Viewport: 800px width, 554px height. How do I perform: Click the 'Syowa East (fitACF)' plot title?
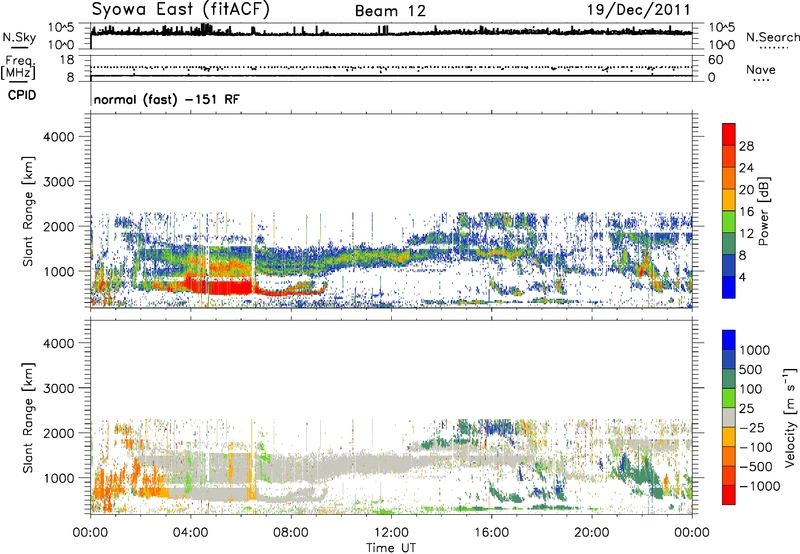coord(181,10)
